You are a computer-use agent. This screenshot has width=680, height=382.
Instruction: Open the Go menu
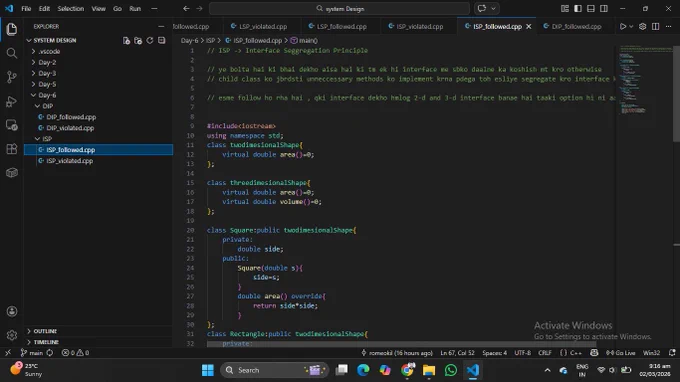[x=117, y=8]
